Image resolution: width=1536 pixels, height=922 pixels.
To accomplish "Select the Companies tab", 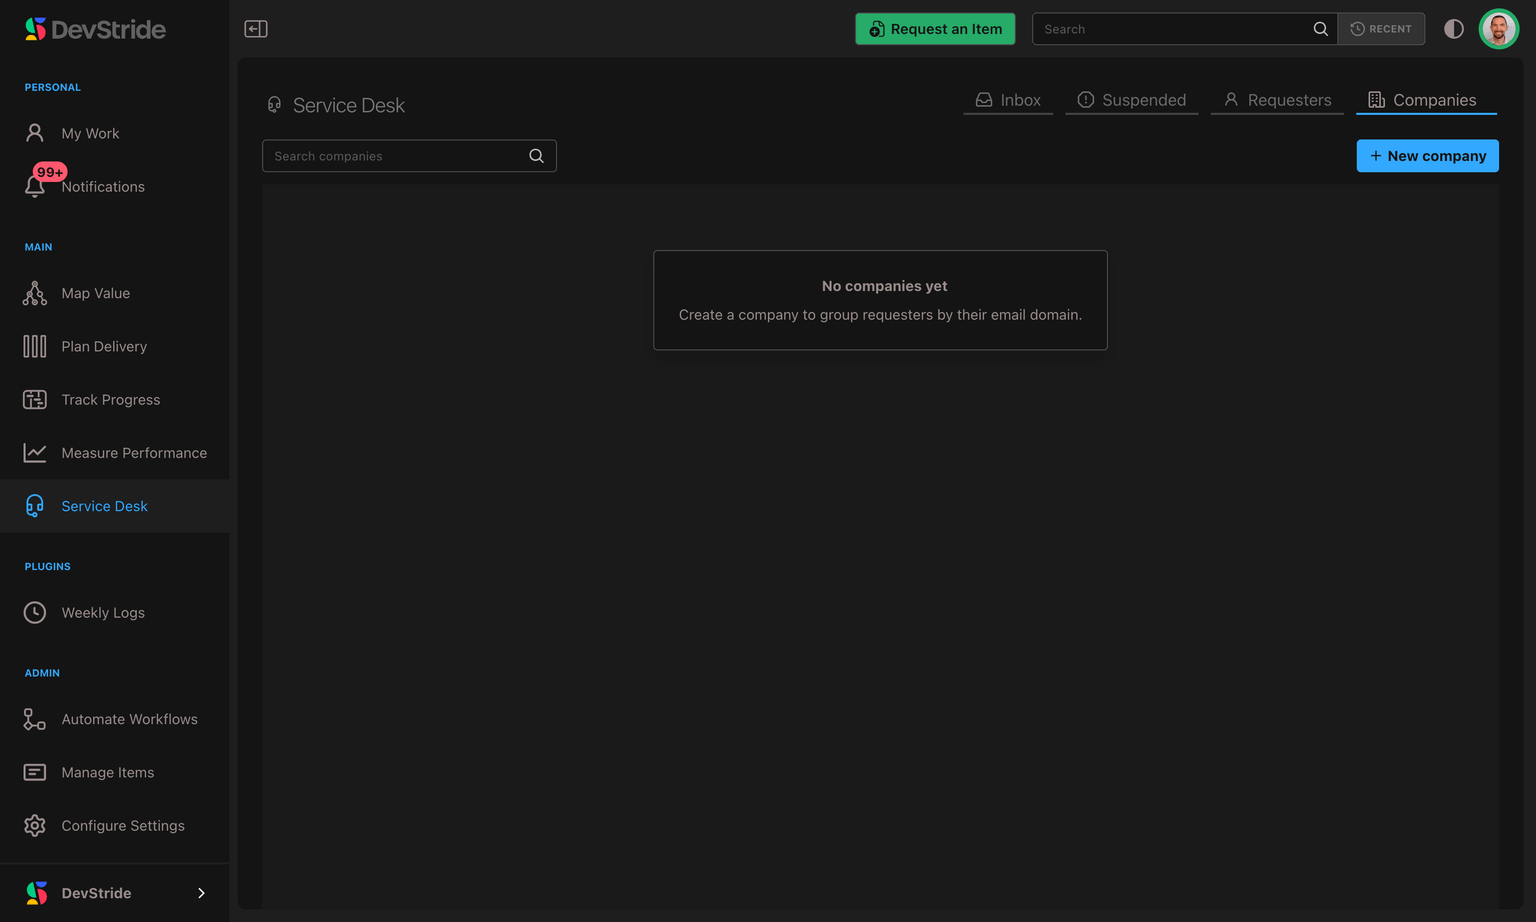I will [x=1426, y=100].
